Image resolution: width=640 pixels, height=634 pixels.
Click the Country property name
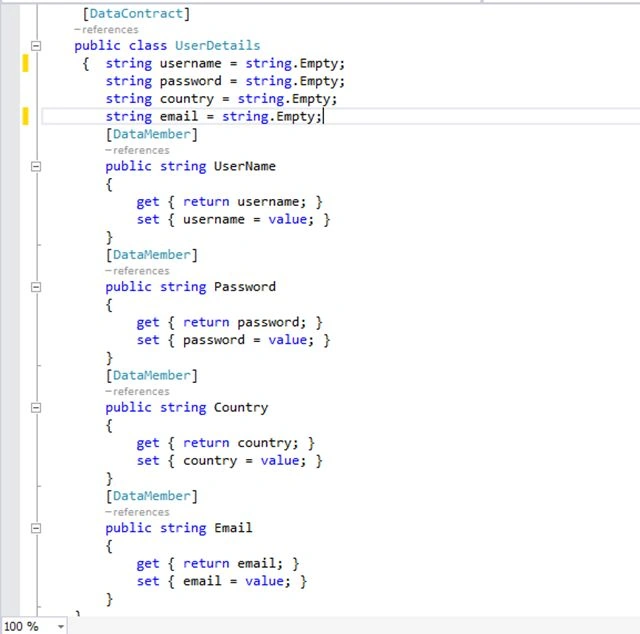[241, 407]
